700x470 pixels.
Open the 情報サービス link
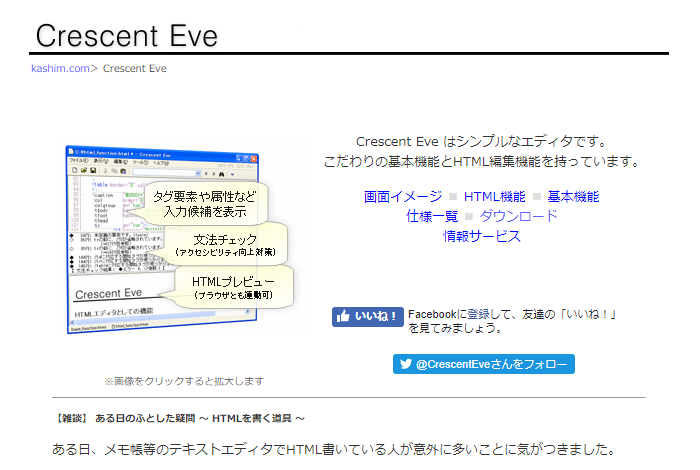(x=482, y=236)
